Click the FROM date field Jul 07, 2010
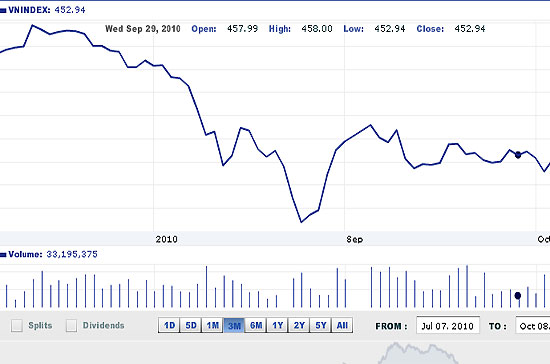 448,326
